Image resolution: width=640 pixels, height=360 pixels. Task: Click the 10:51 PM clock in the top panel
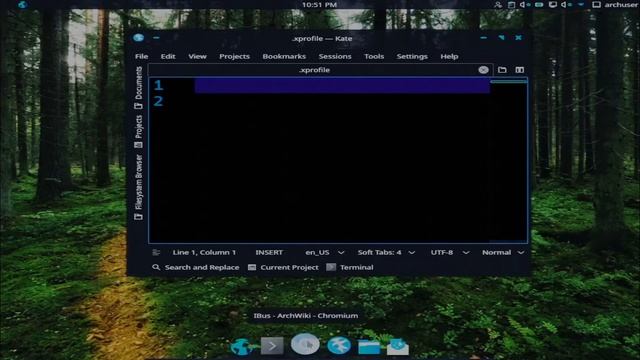[x=319, y=4]
